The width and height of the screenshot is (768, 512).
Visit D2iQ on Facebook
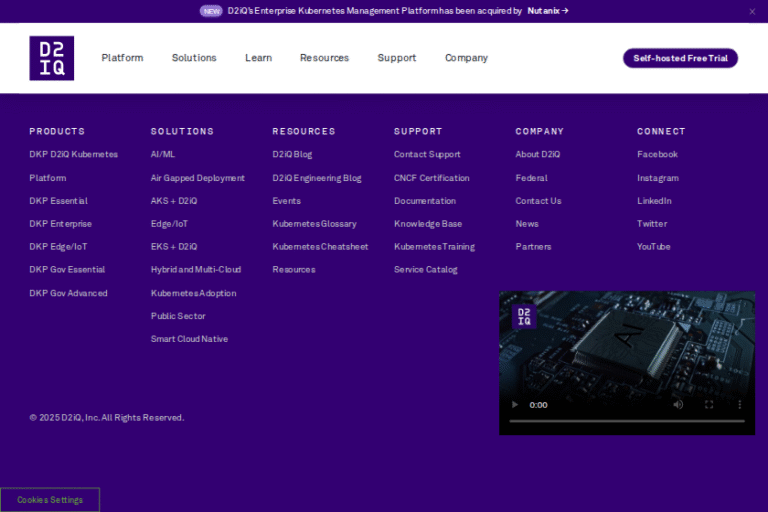(x=657, y=154)
